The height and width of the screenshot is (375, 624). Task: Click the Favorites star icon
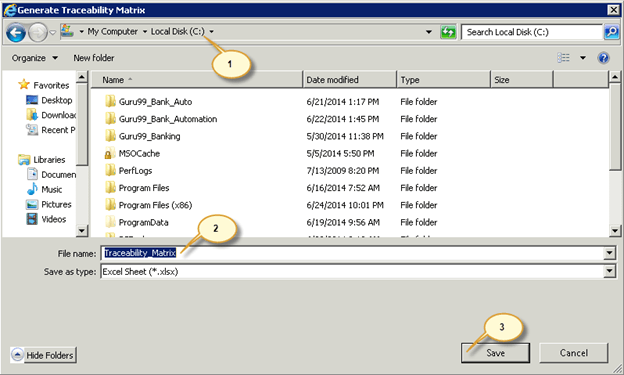[x=24, y=84]
